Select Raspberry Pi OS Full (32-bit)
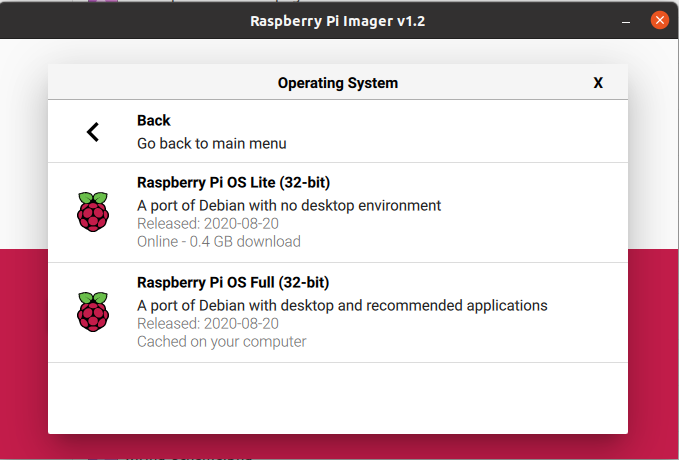The image size is (679, 460). [338, 313]
